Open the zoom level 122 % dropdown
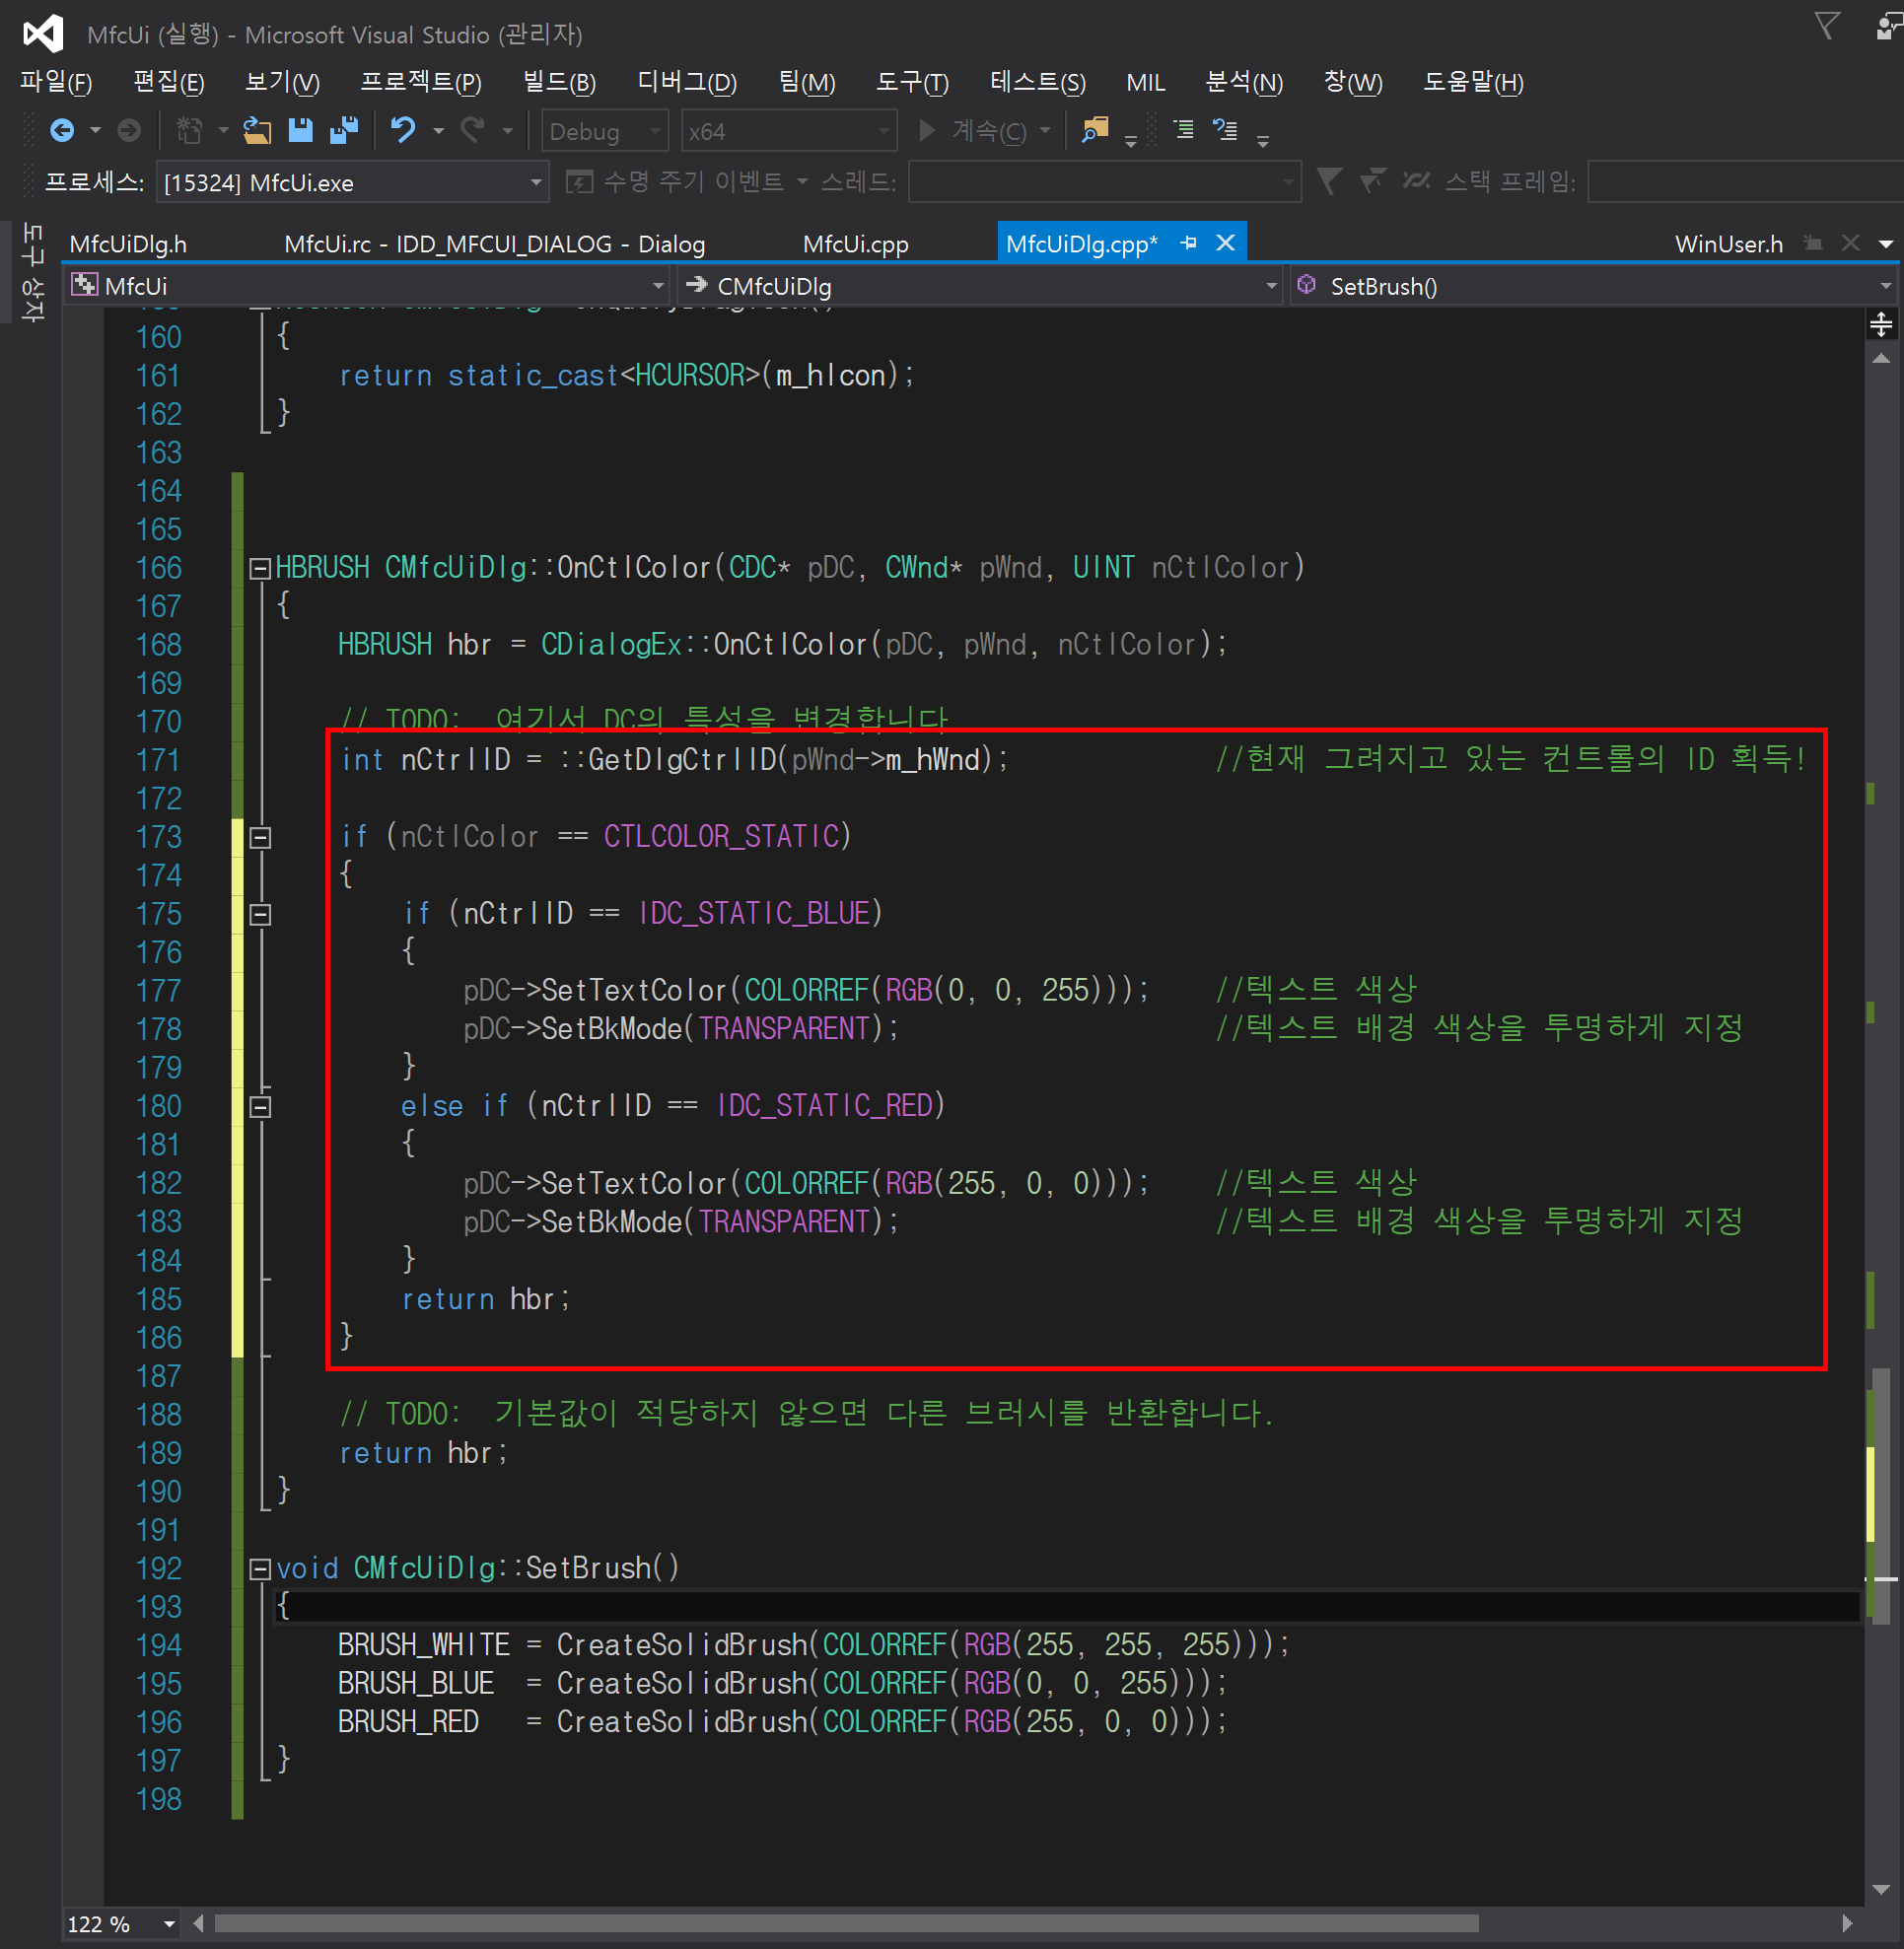 click(x=169, y=1924)
